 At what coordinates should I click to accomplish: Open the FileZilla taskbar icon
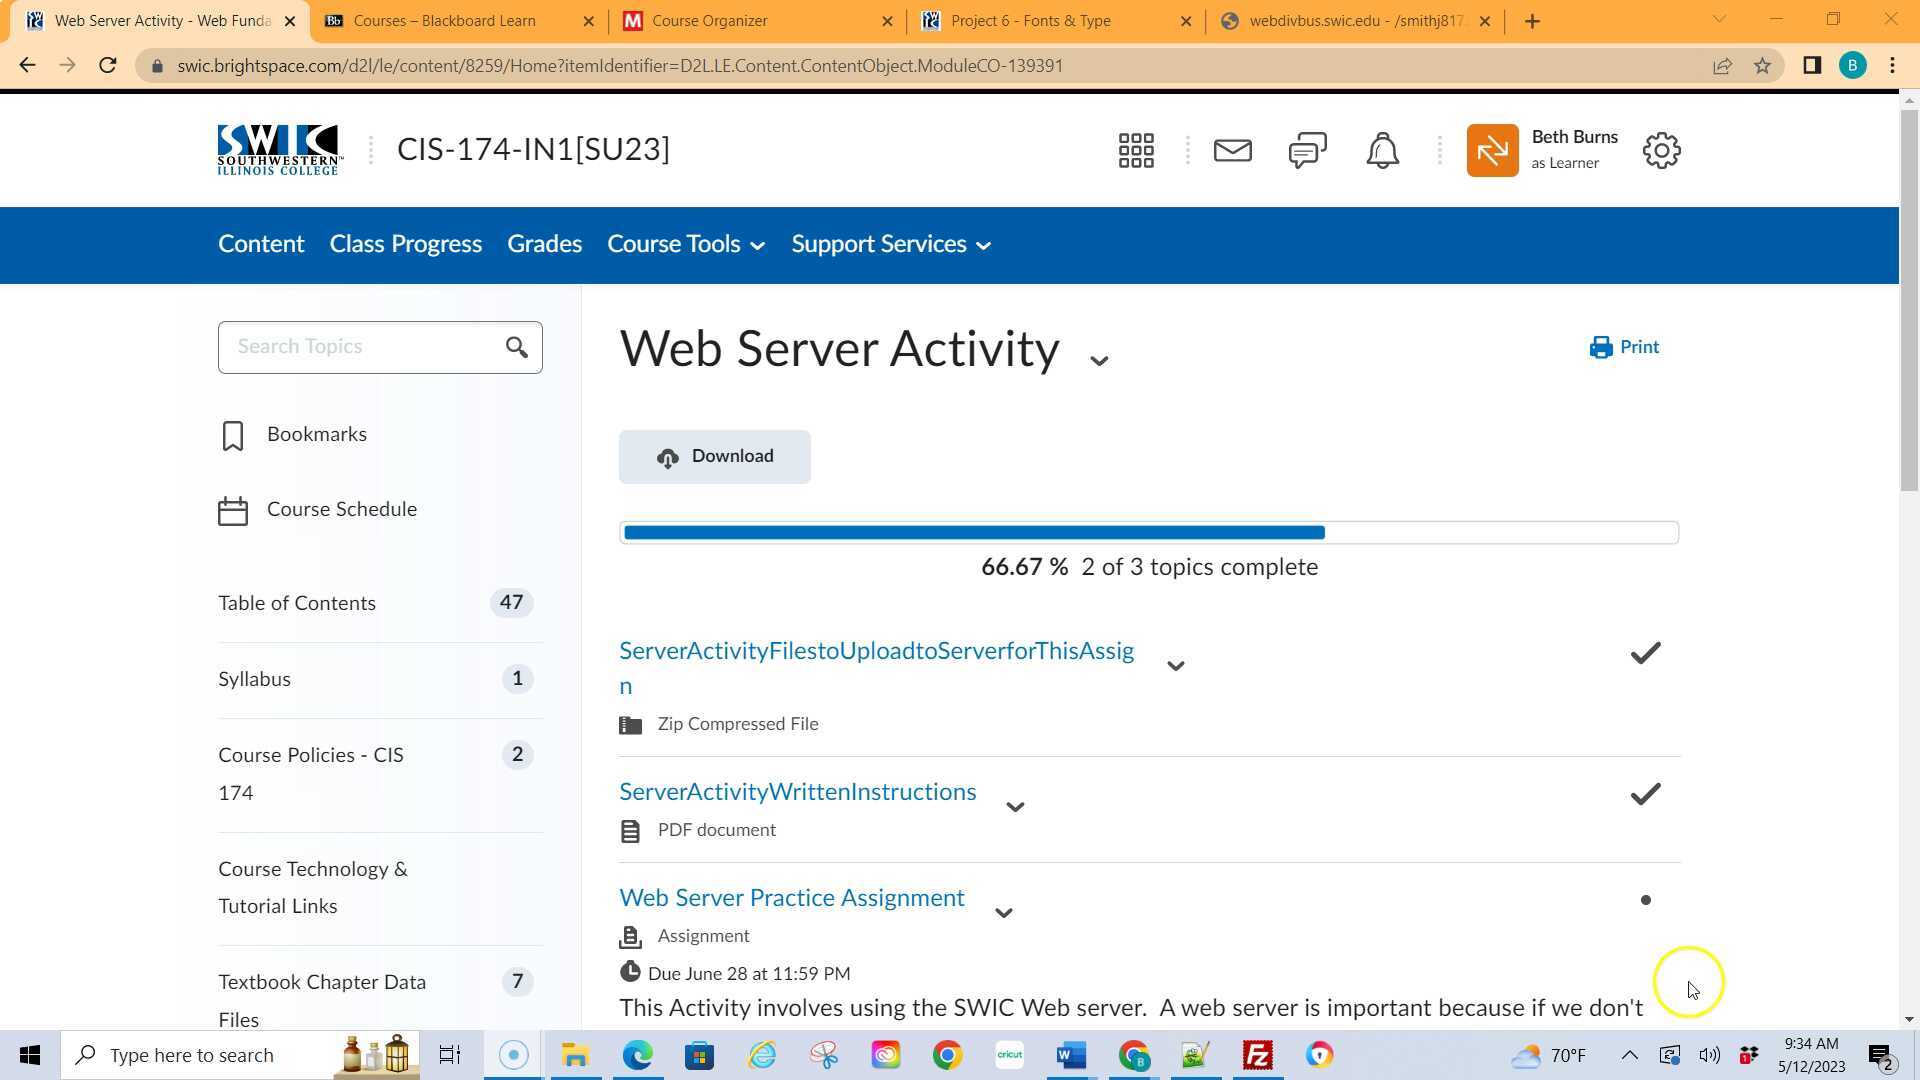[x=1257, y=1055]
